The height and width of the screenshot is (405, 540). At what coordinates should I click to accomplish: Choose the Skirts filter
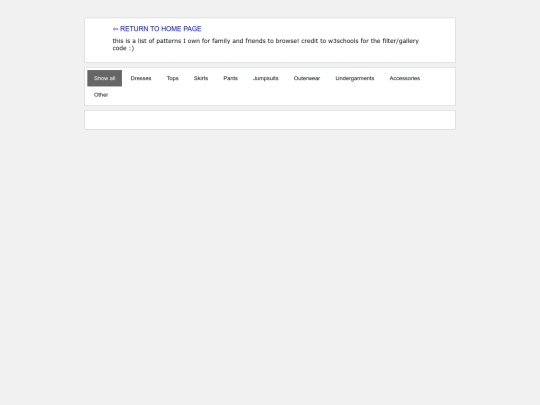pos(201,78)
